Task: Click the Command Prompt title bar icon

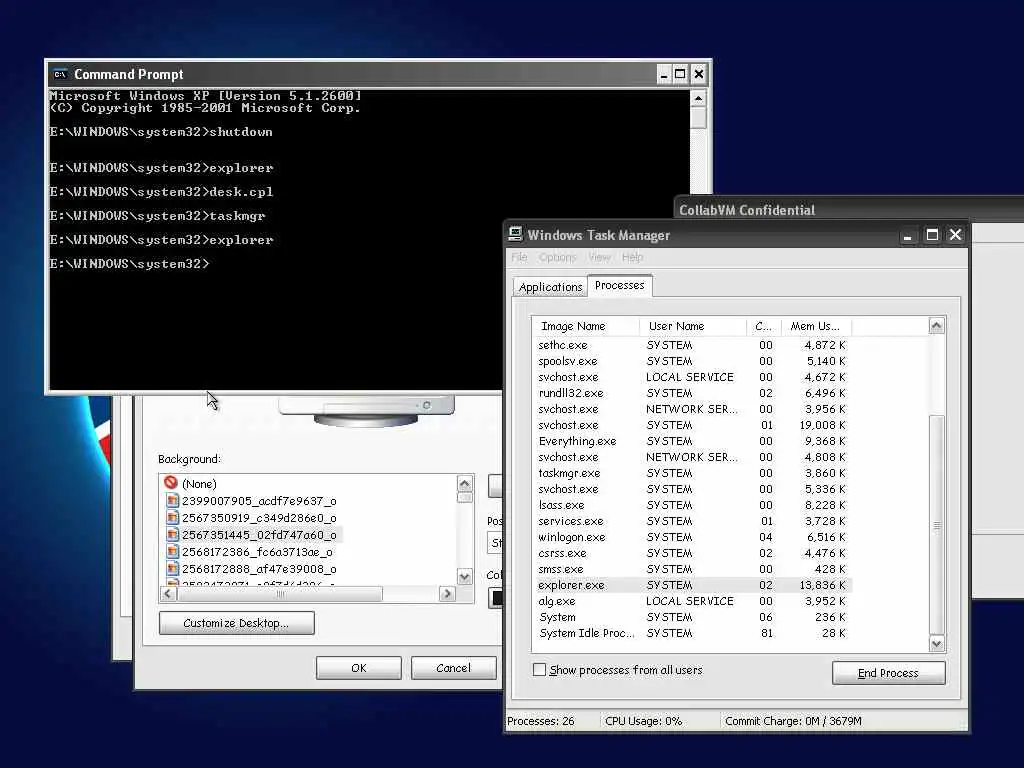Action: [x=60, y=74]
